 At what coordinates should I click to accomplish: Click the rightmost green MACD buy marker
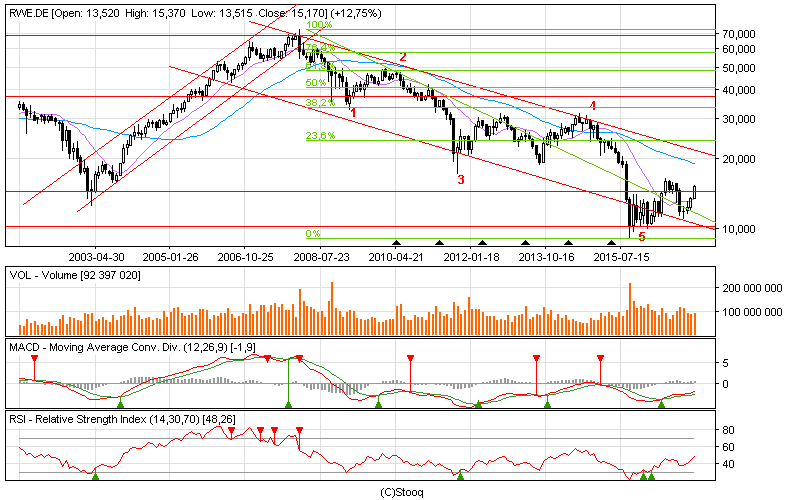click(661, 404)
